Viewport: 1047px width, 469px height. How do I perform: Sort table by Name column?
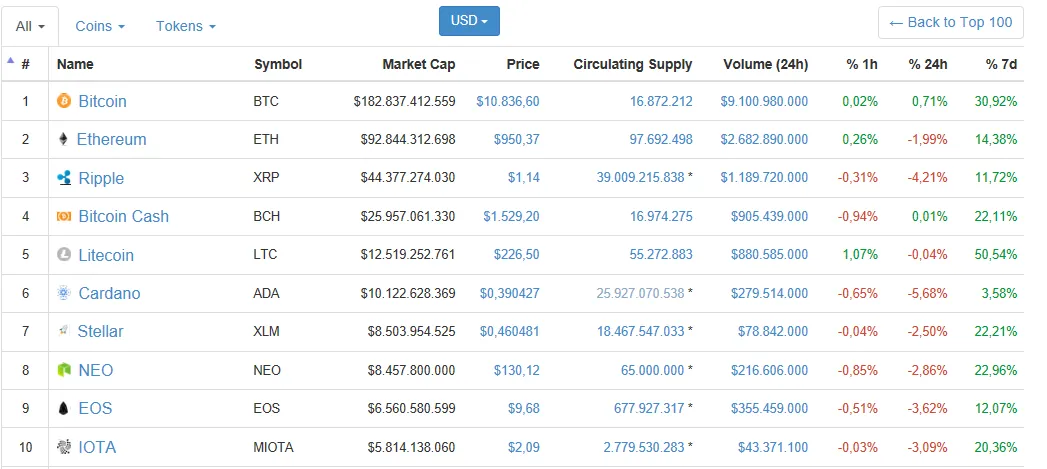pyautogui.click(x=75, y=64)
